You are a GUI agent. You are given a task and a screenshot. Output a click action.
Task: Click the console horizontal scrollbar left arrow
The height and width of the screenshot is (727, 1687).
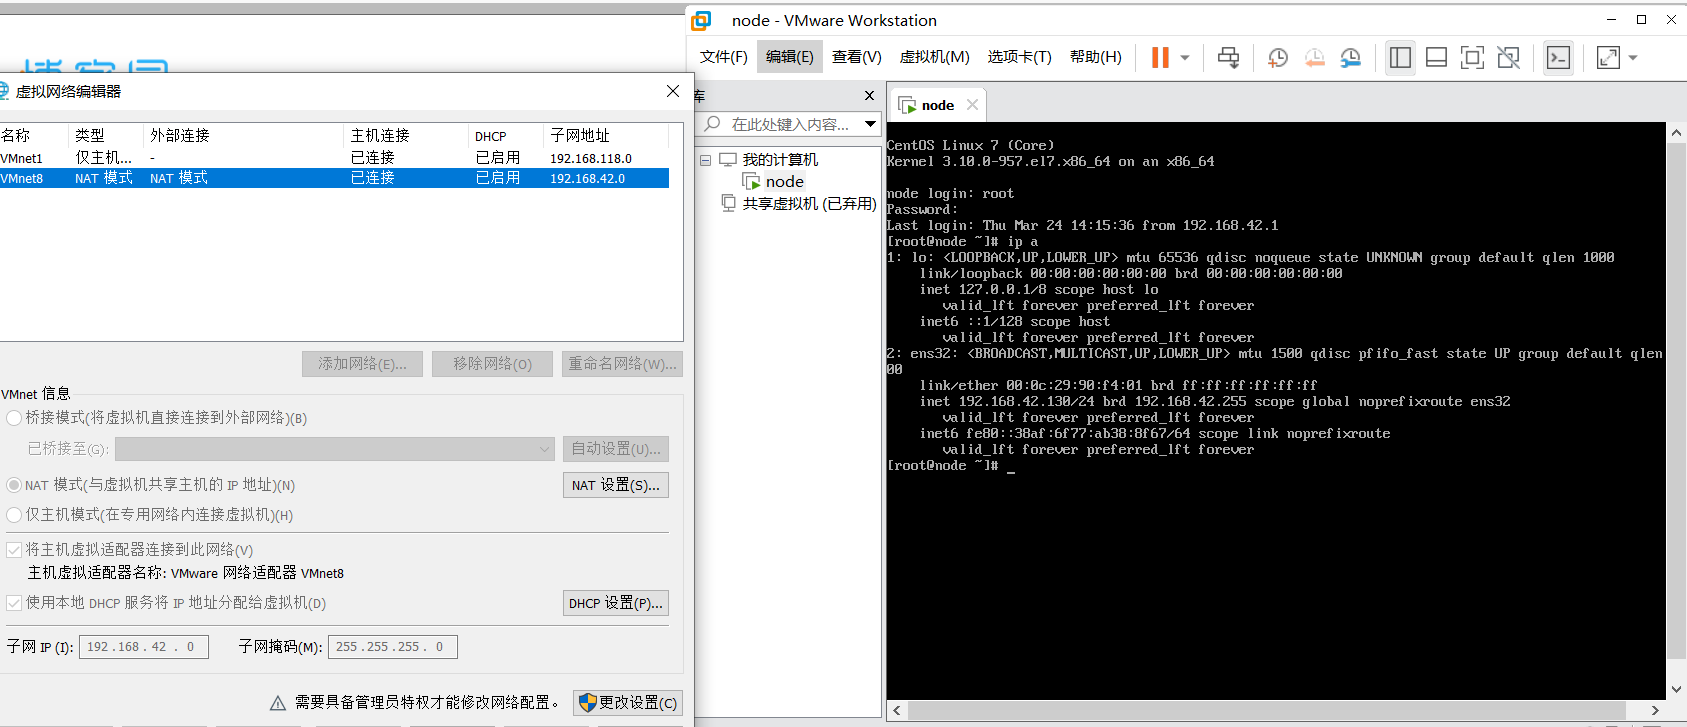896,710
